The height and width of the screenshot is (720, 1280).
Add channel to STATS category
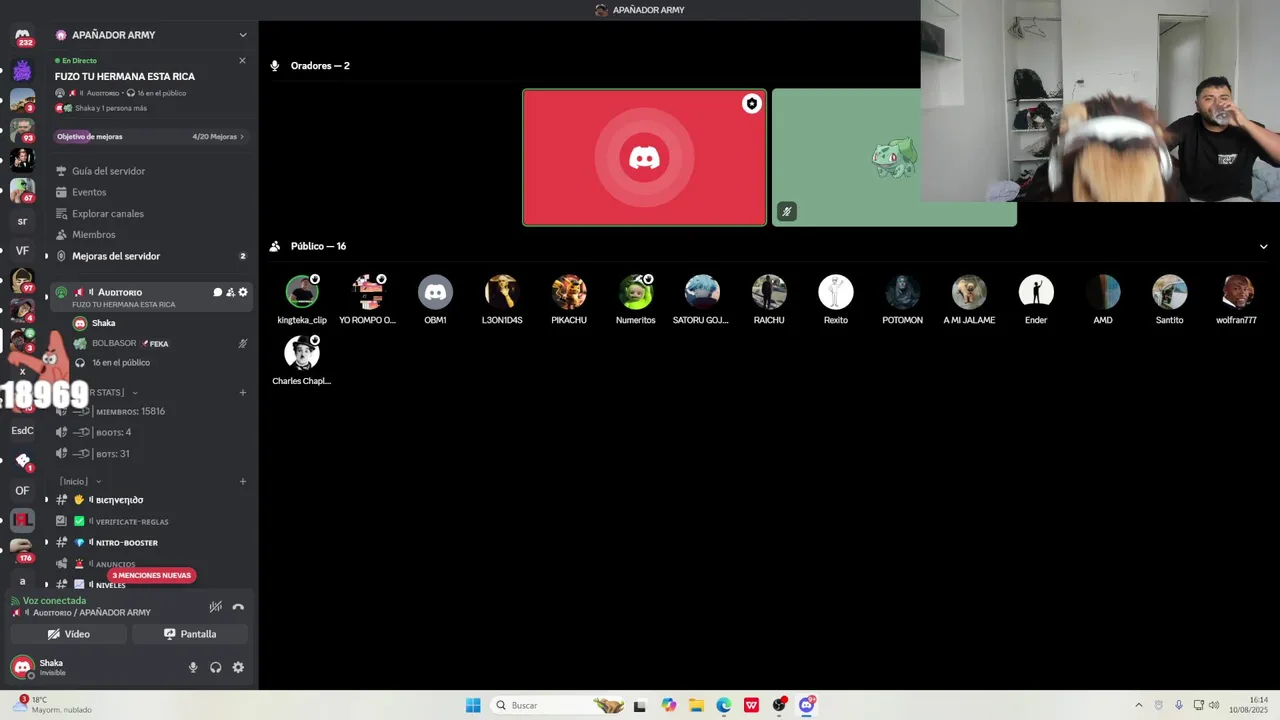242,392
